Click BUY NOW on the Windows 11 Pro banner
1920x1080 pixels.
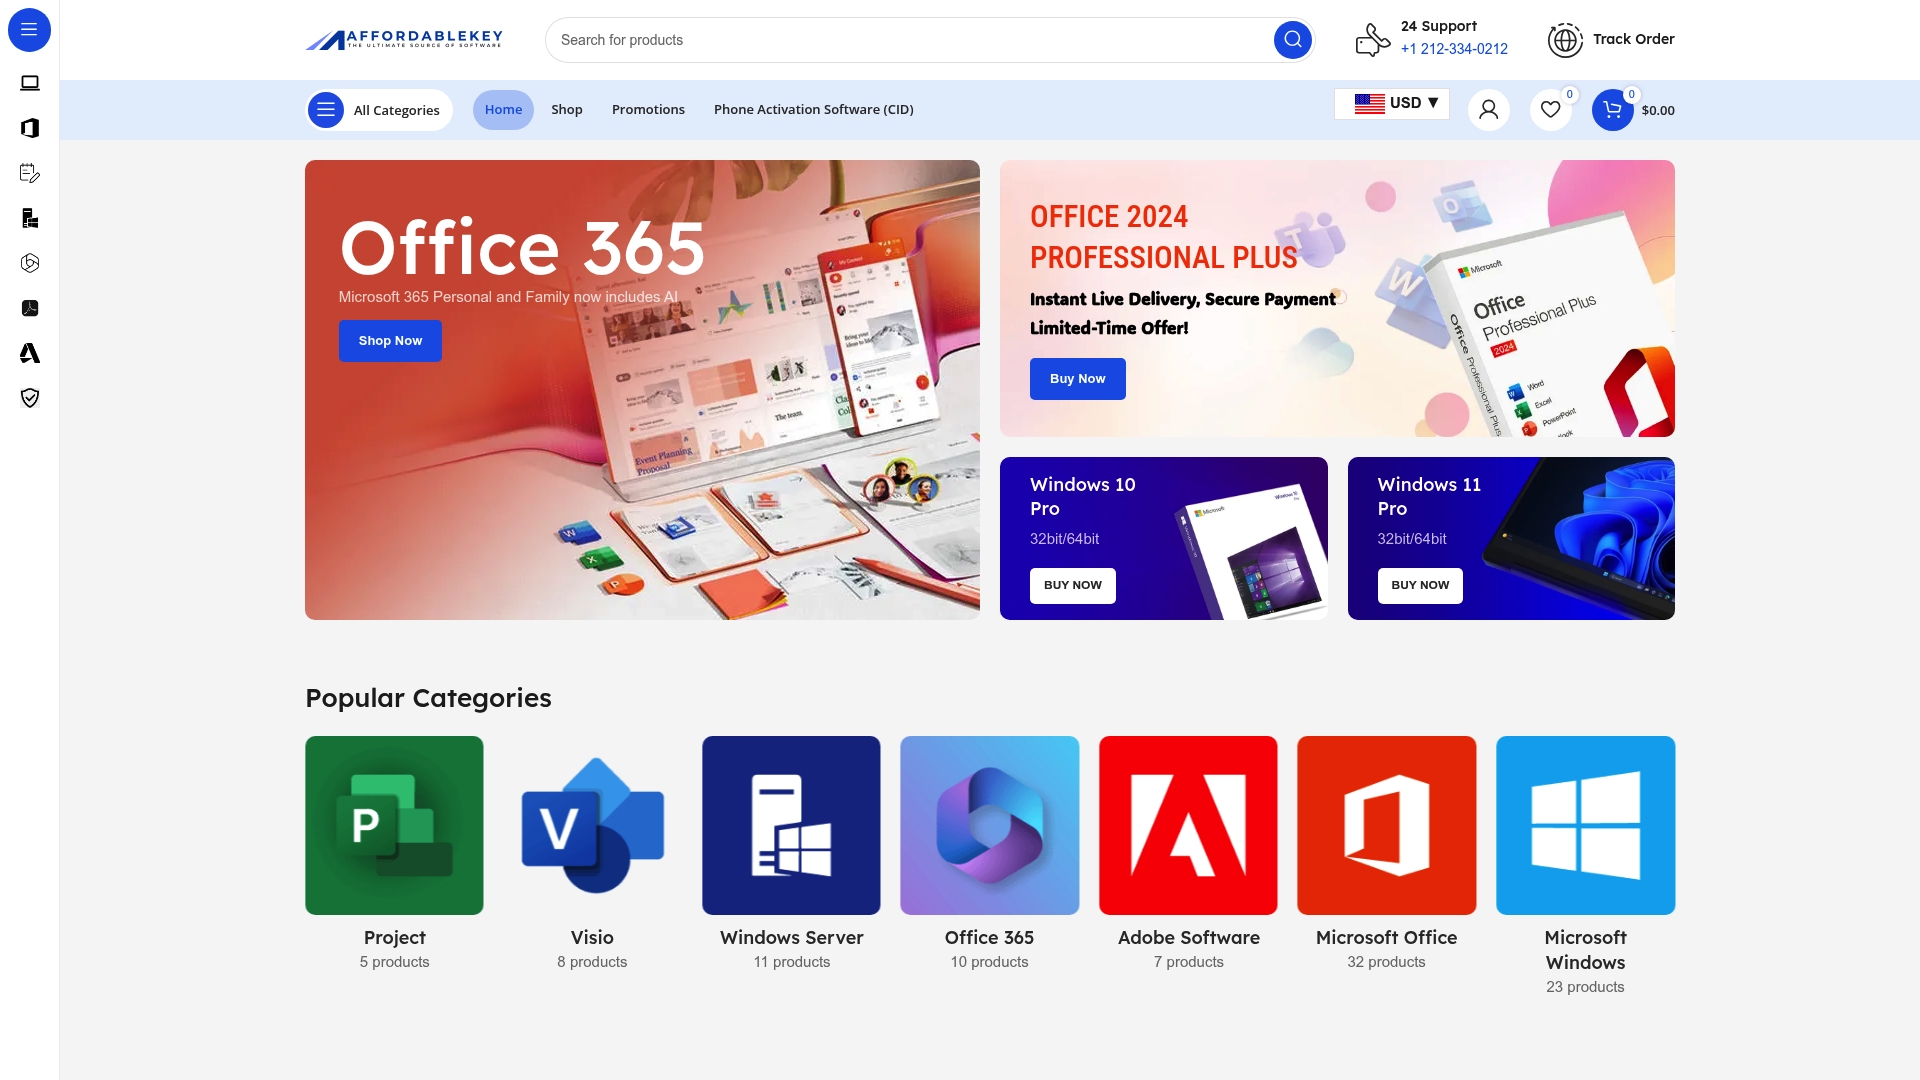pos(1420,586)
